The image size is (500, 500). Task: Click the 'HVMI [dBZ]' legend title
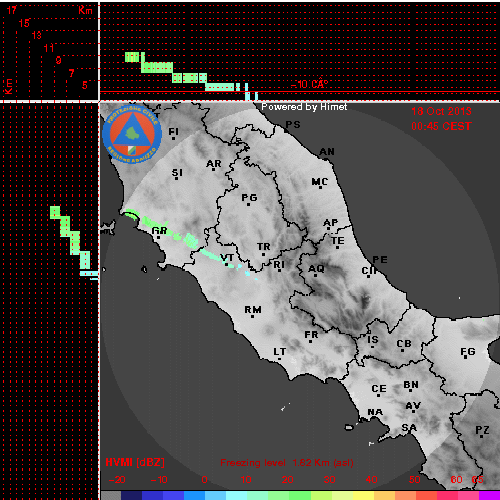tap(135, 462)
